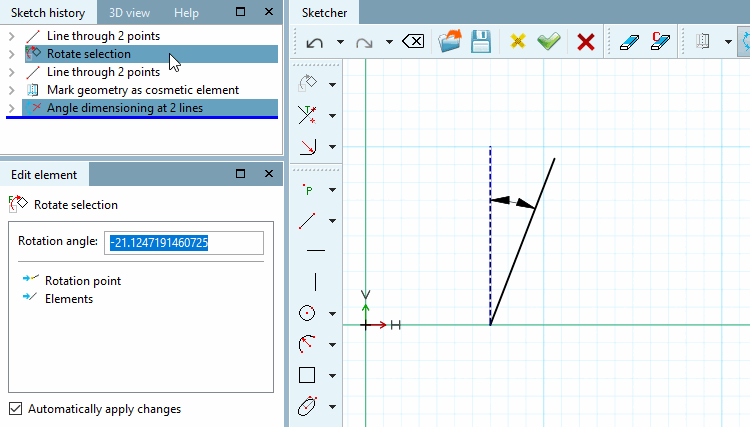Open the Help tab
This screenshot has width=750, height=427.
tap(186, 13)
